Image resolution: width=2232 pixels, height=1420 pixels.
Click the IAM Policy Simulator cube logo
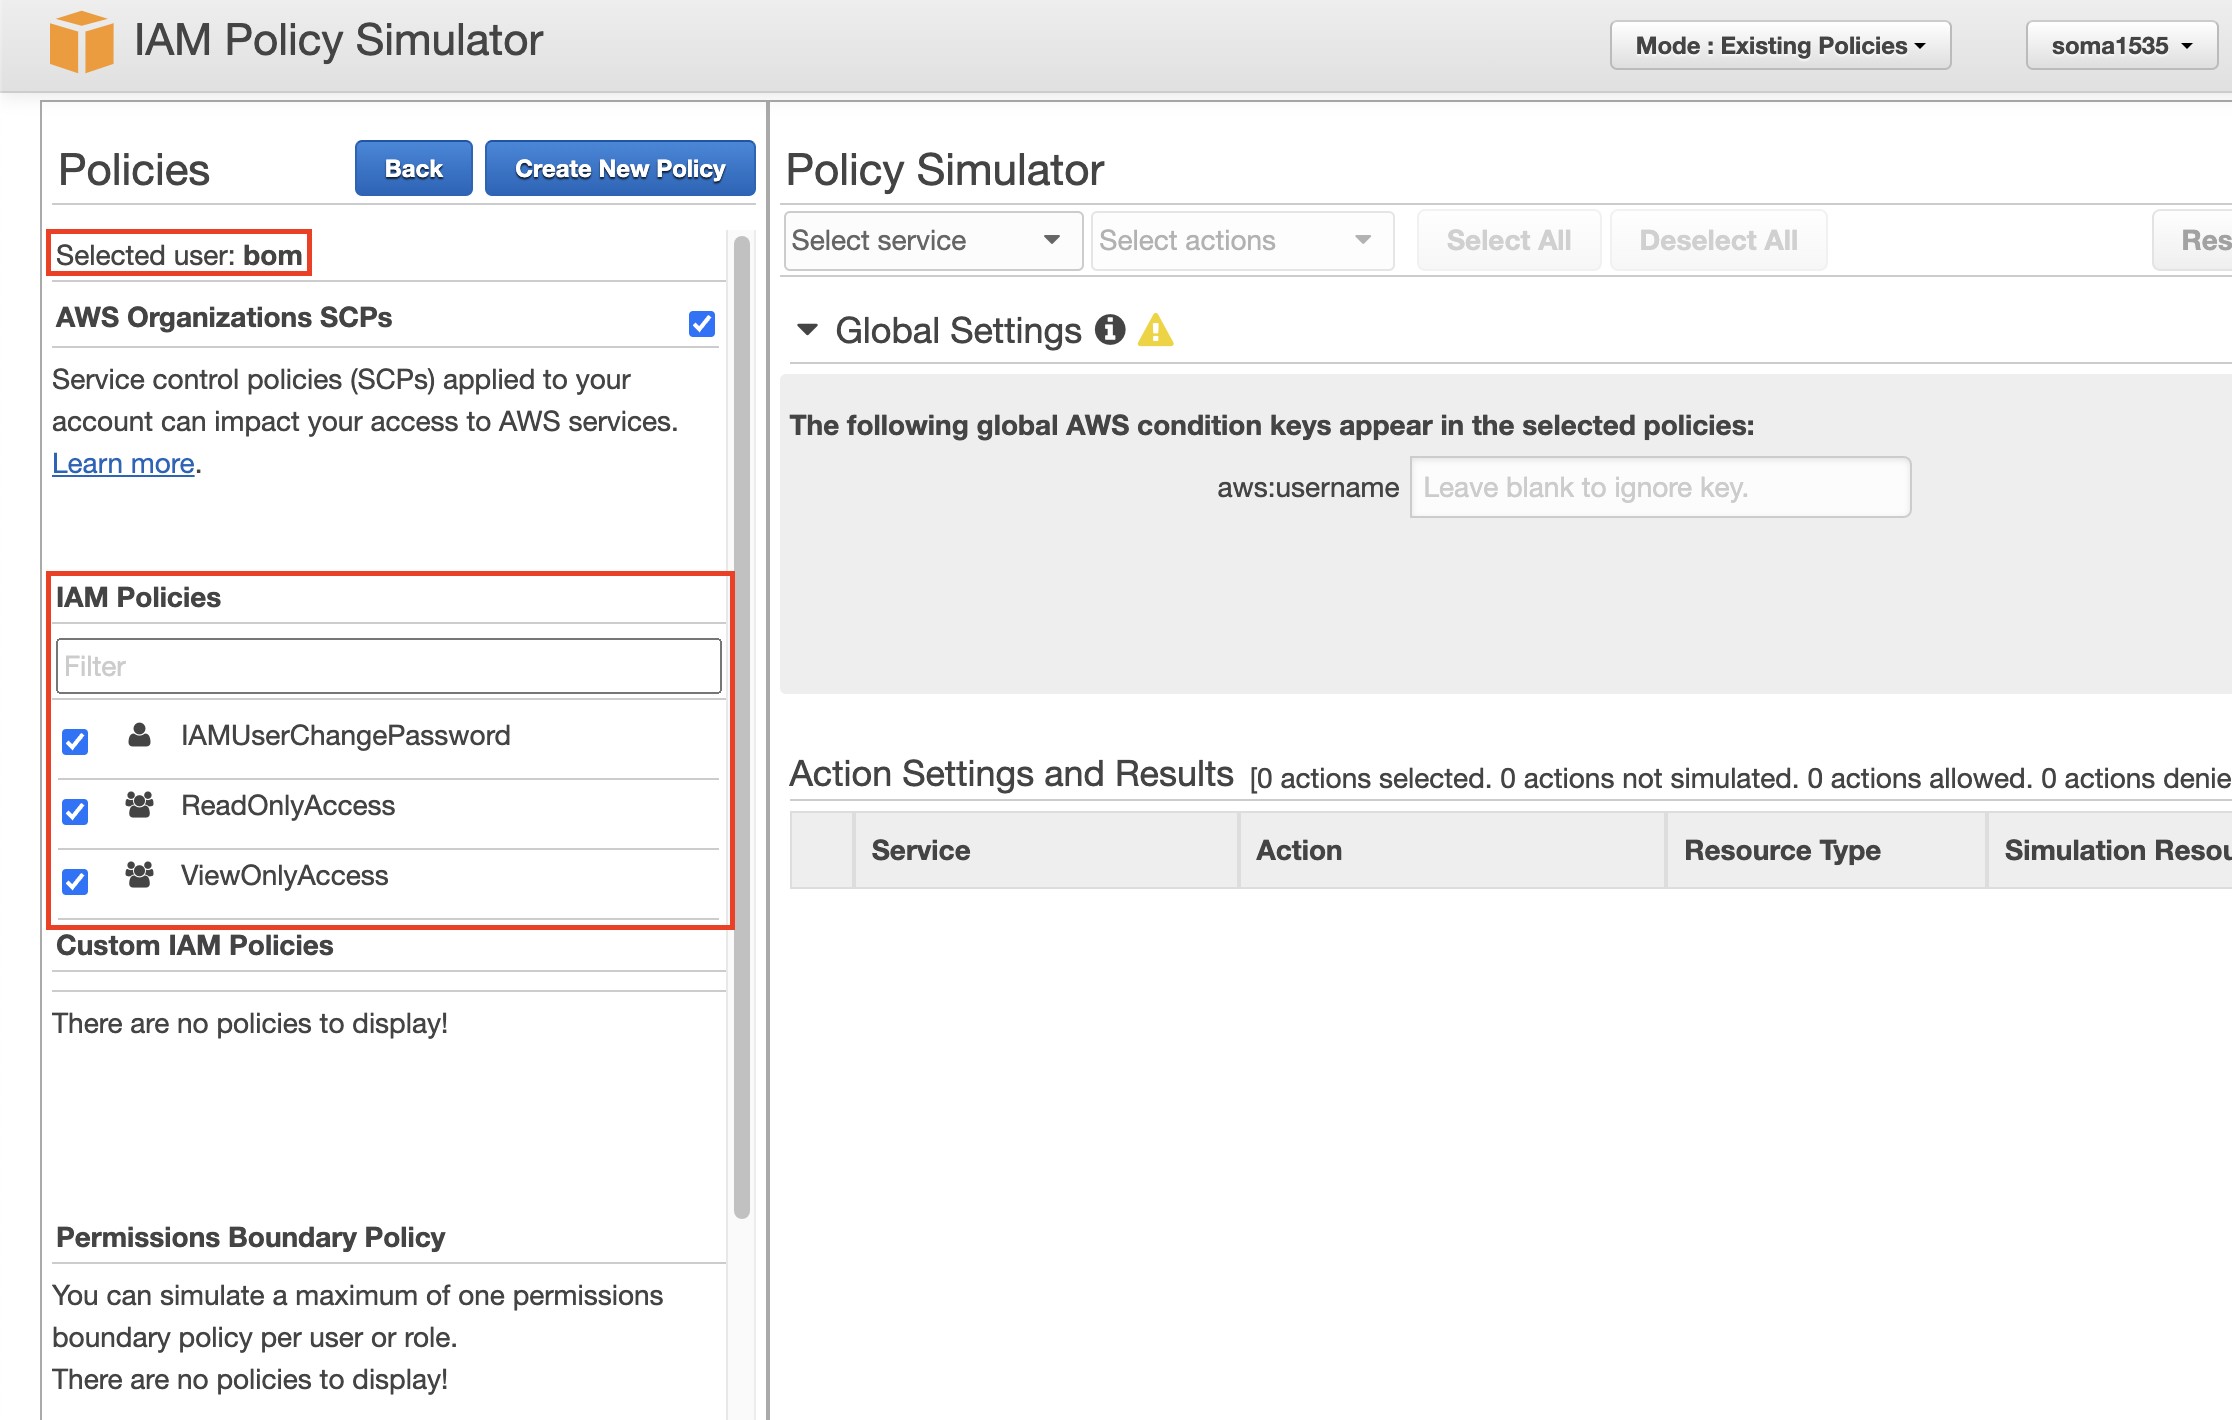pos(81,42)
